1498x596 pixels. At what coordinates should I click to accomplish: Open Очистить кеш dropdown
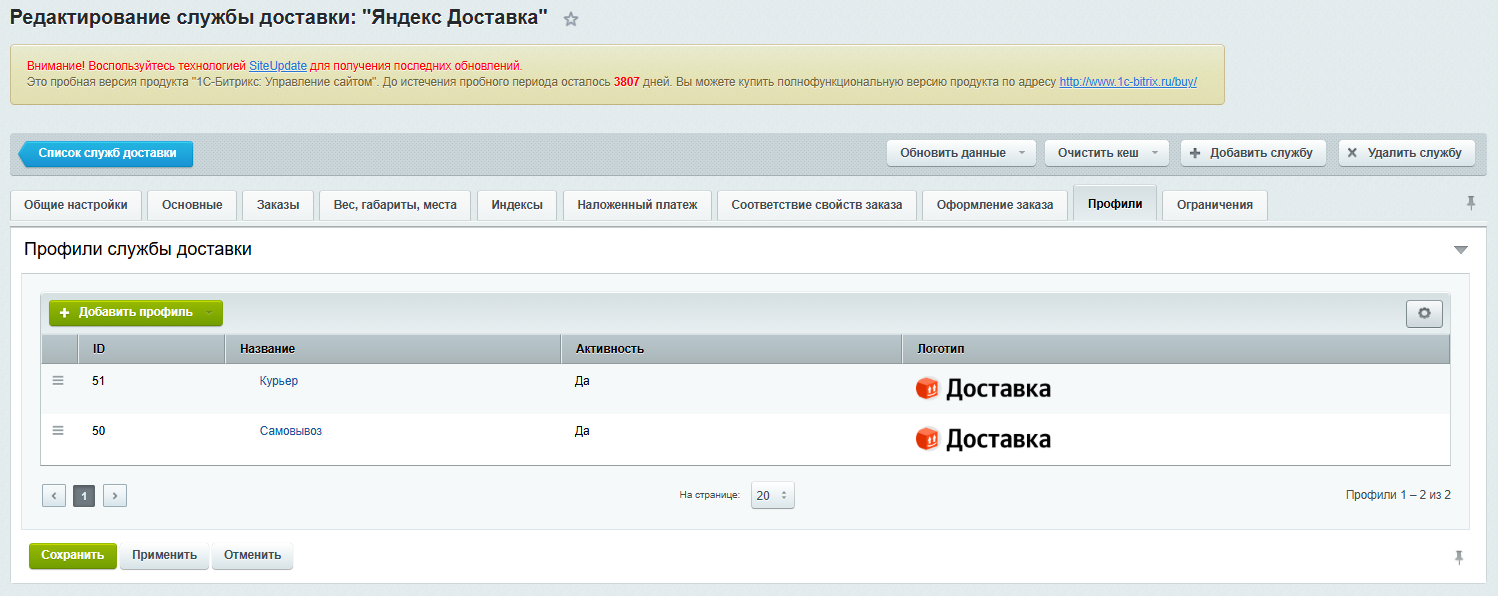tap(1107, 153)
